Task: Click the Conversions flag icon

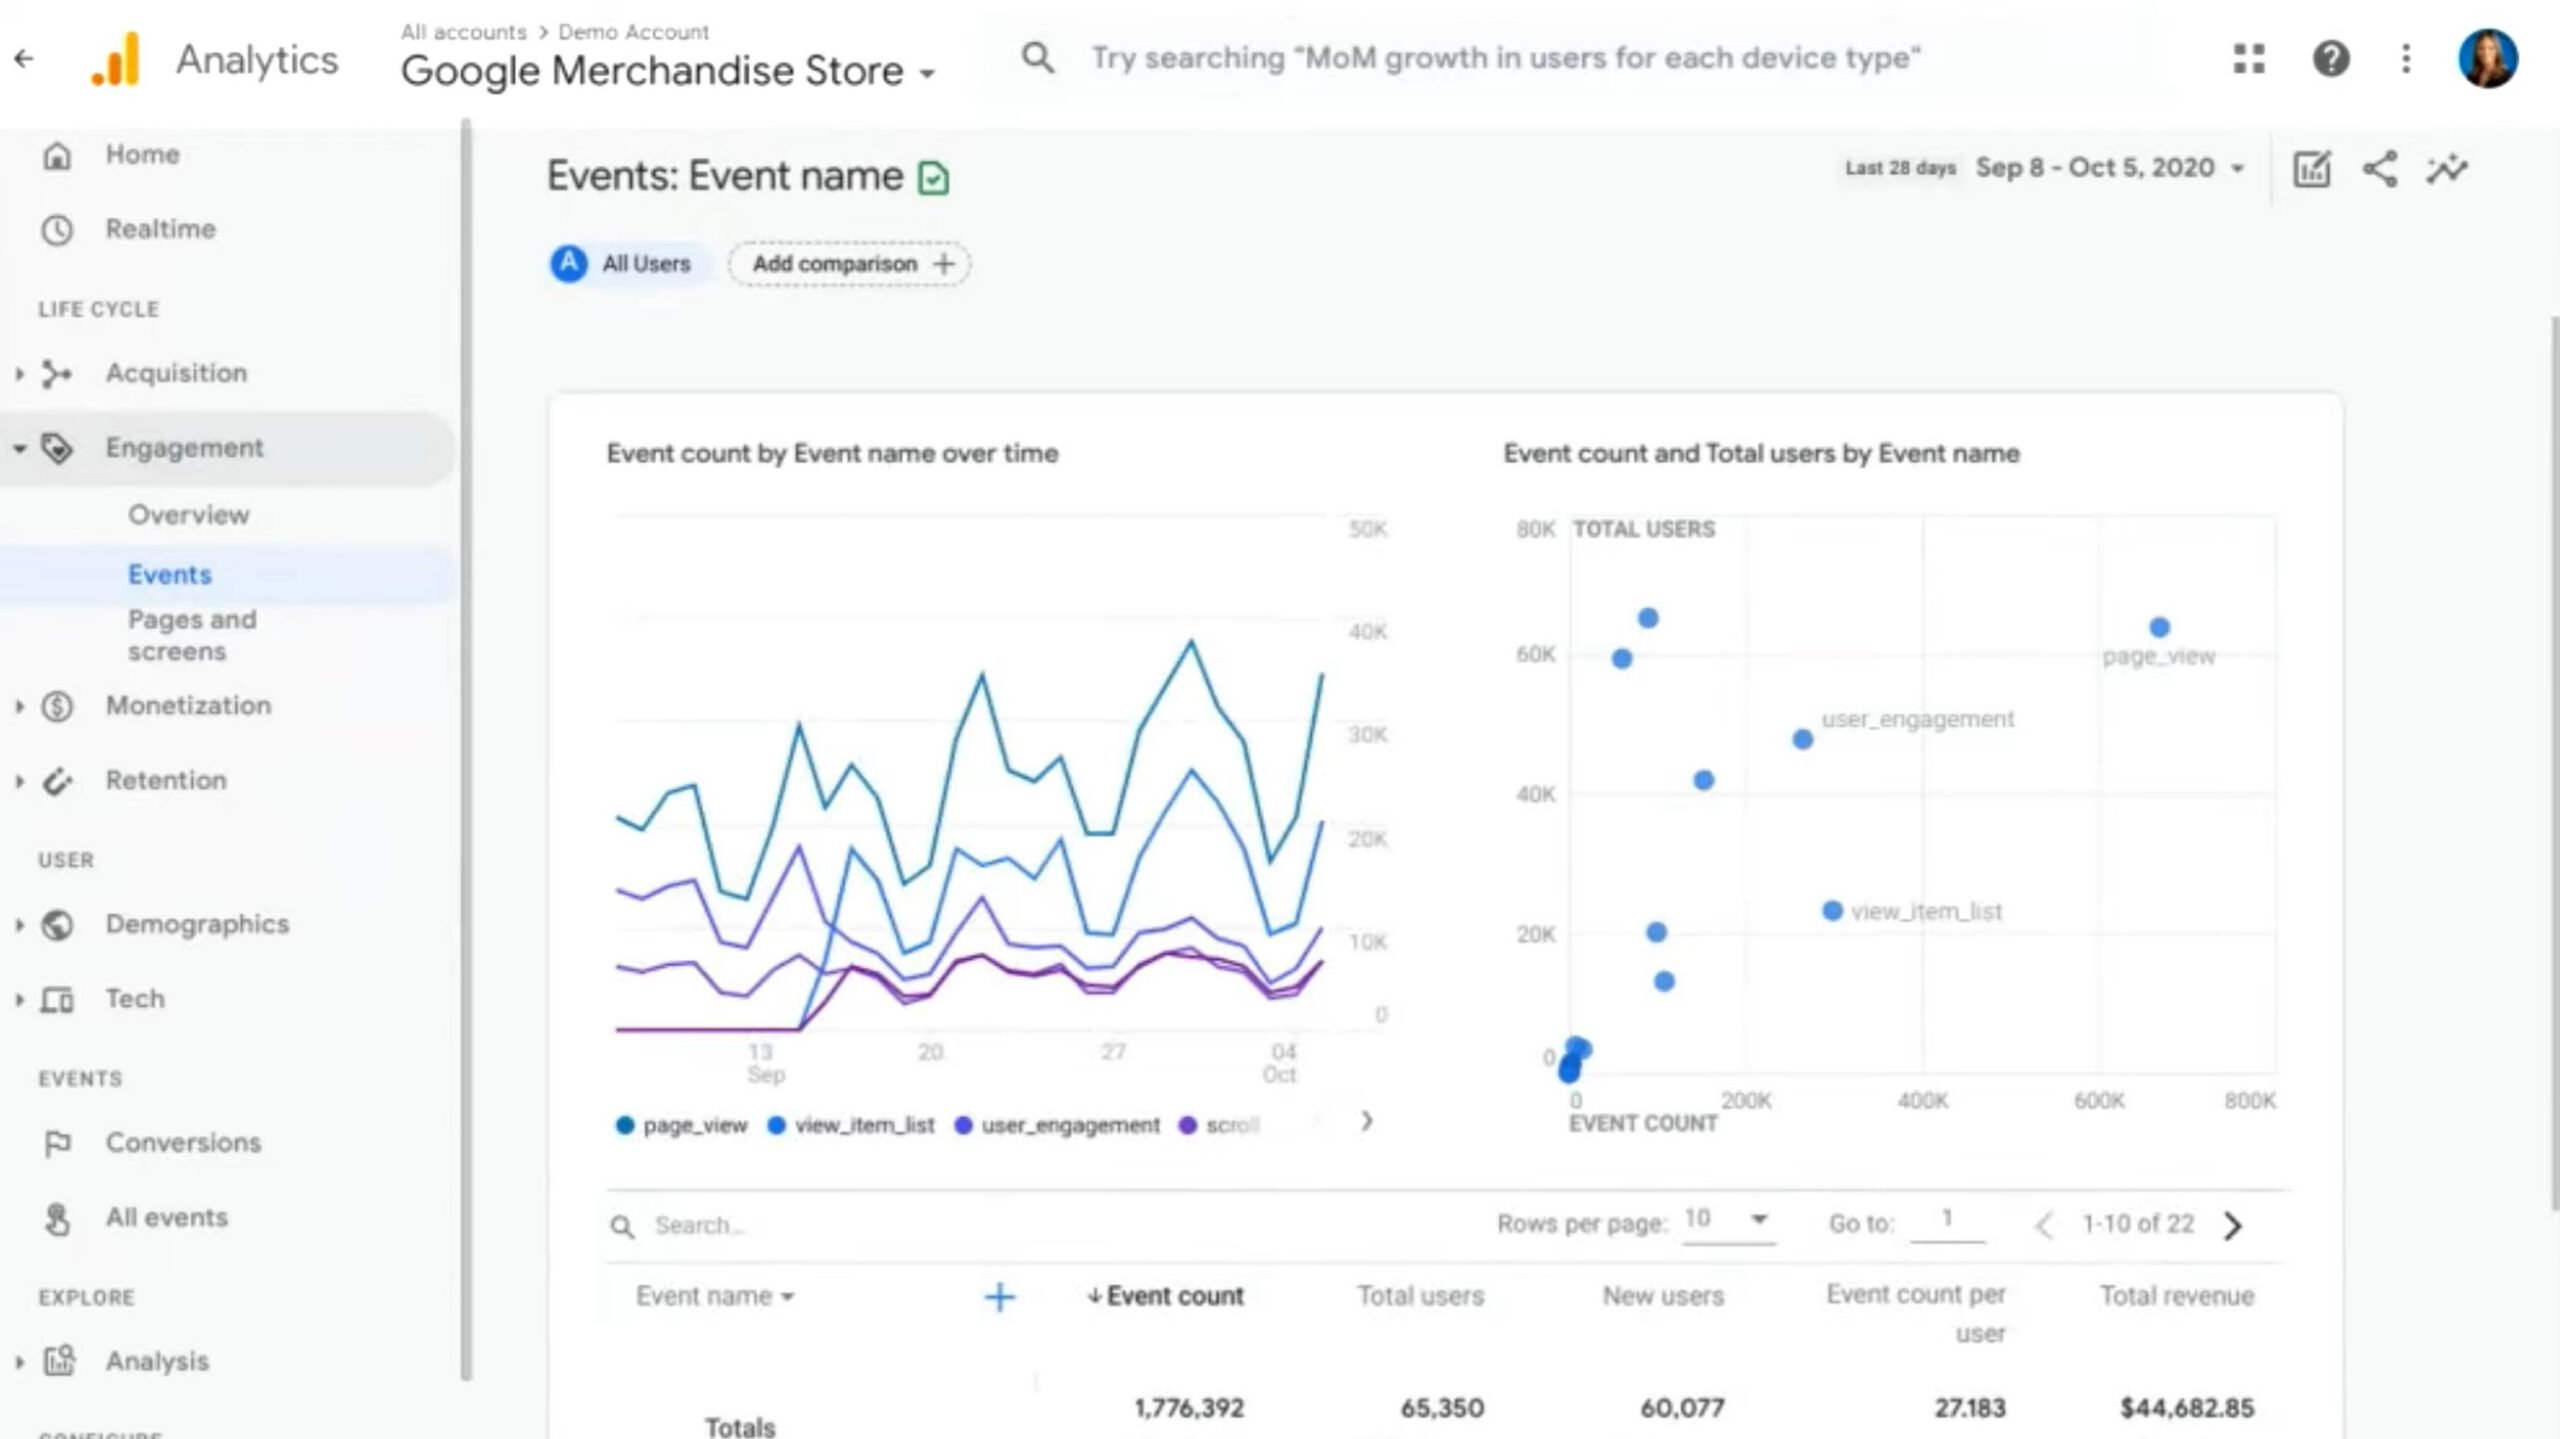Action: click(57, 1143)
